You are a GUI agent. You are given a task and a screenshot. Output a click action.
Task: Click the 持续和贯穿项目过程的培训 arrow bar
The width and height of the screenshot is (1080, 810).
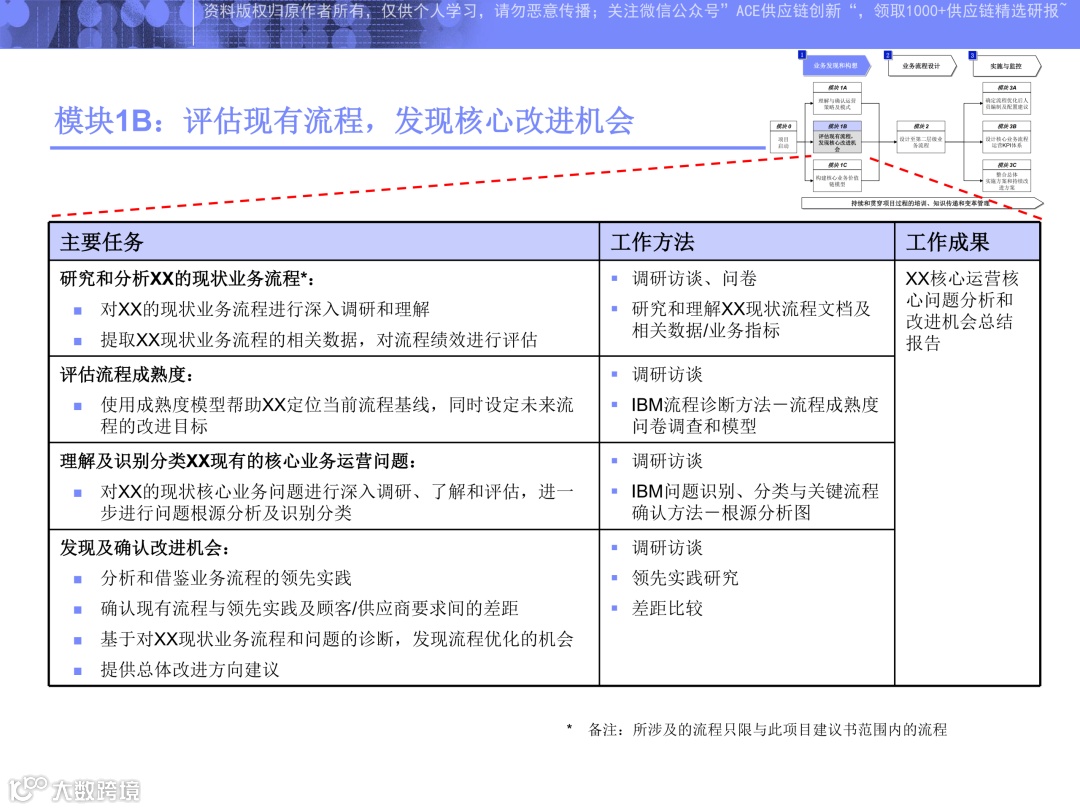point(922,203)
